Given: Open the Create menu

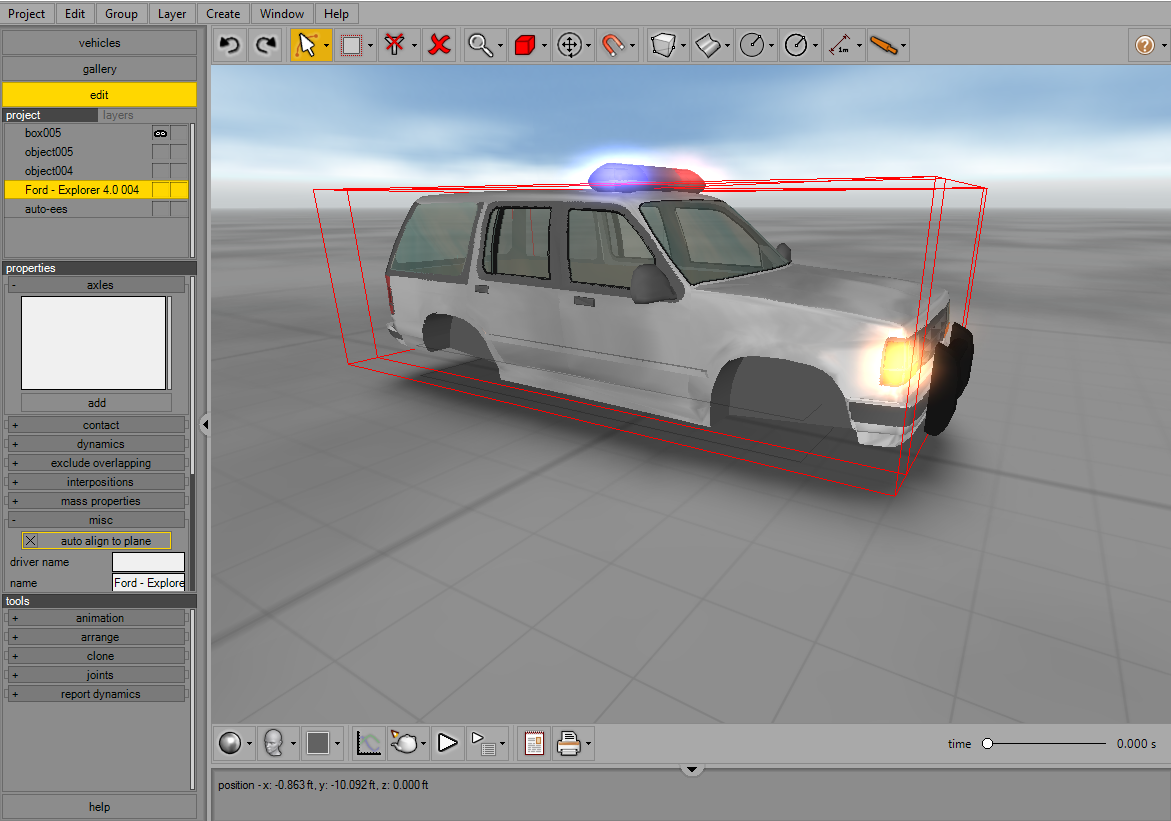Looking at the screenshot, I should 223,13.
